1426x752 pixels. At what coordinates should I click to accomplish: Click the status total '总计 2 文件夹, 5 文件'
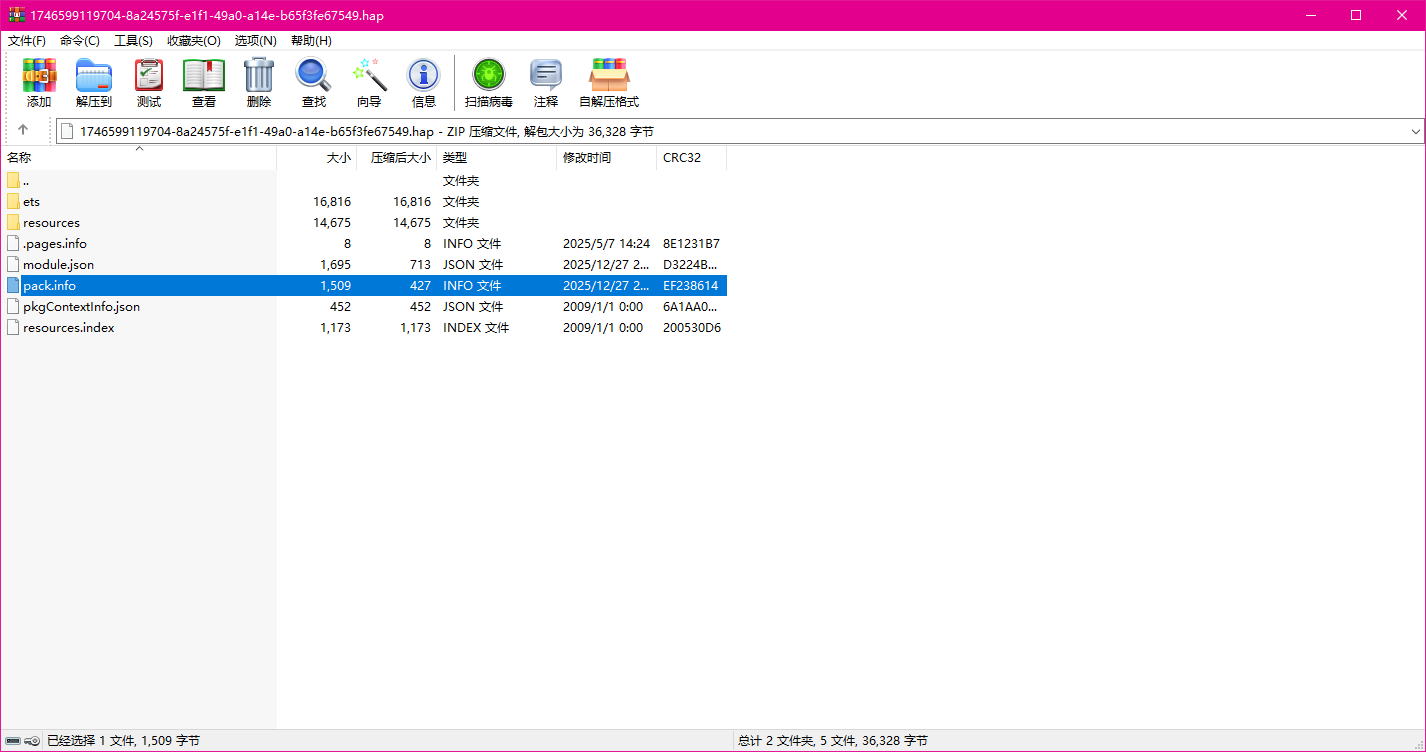pyautogui.click(x=796, y=741)
